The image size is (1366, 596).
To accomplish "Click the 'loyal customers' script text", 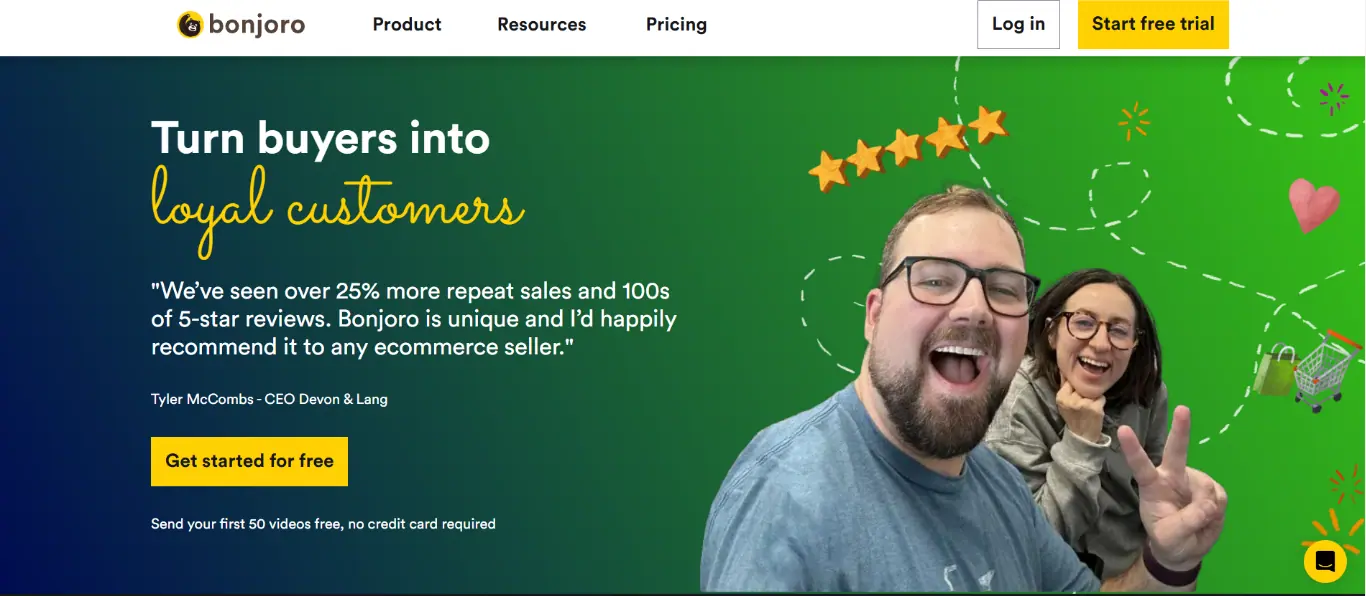I will pyautogui.click(x=337, y=209).
